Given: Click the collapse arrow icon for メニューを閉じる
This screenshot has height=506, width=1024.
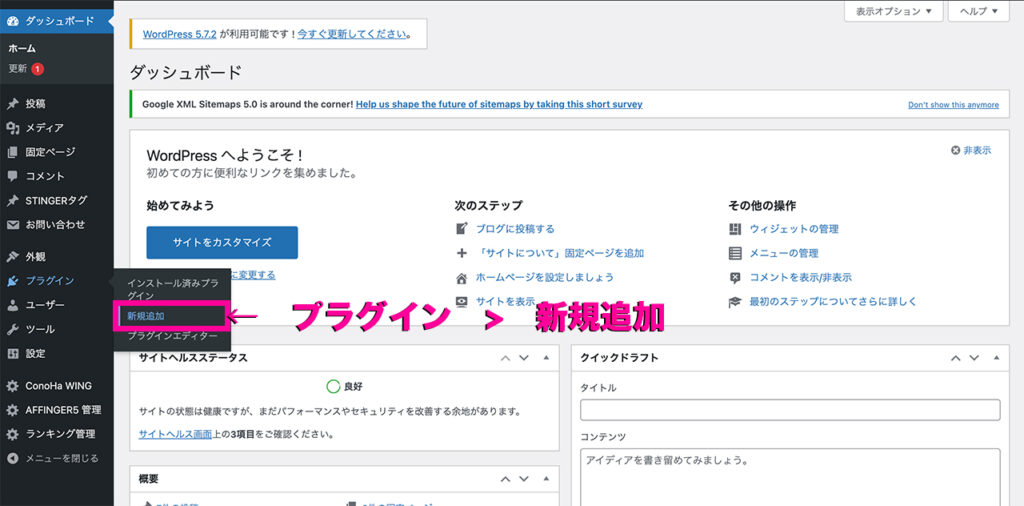Looking at the screenshot, I should [x=12, y=458].
